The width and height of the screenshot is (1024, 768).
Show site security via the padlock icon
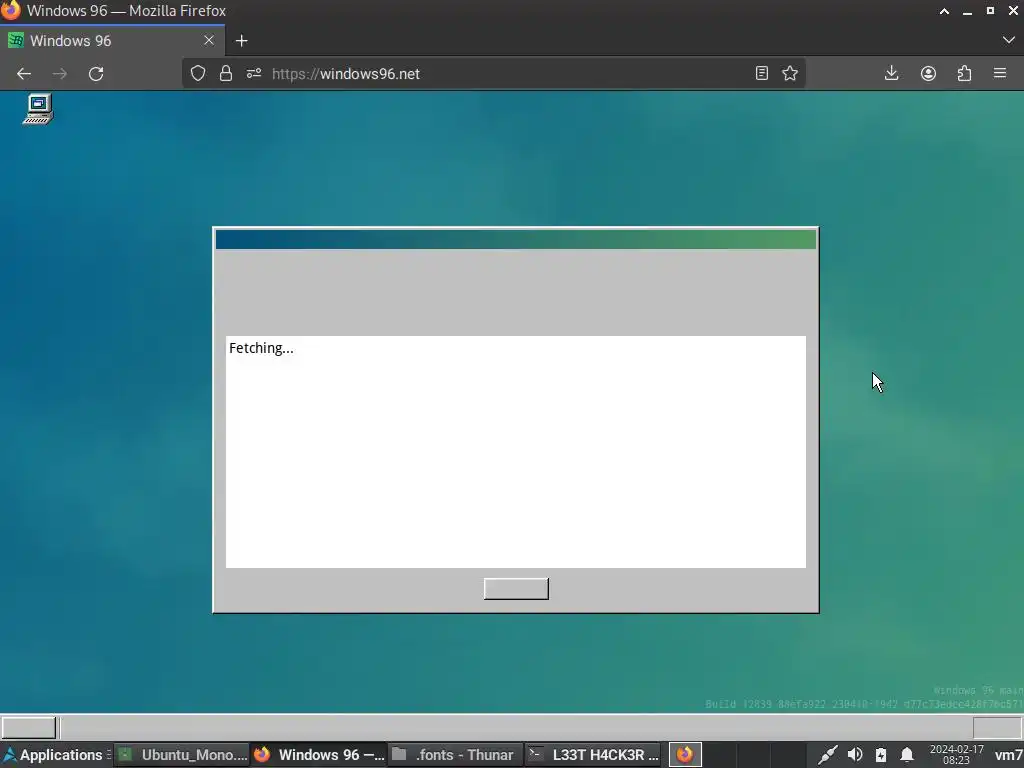tap(226, 74)
